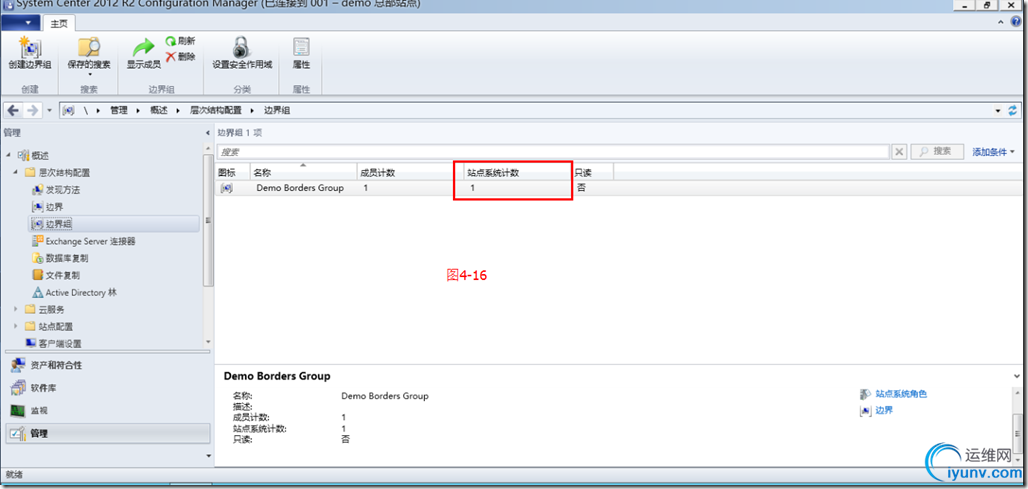The width and height of the screenshot is (1028, 489).
Task: Select 文件复制 tree item
Action: [x=56, y=275]
